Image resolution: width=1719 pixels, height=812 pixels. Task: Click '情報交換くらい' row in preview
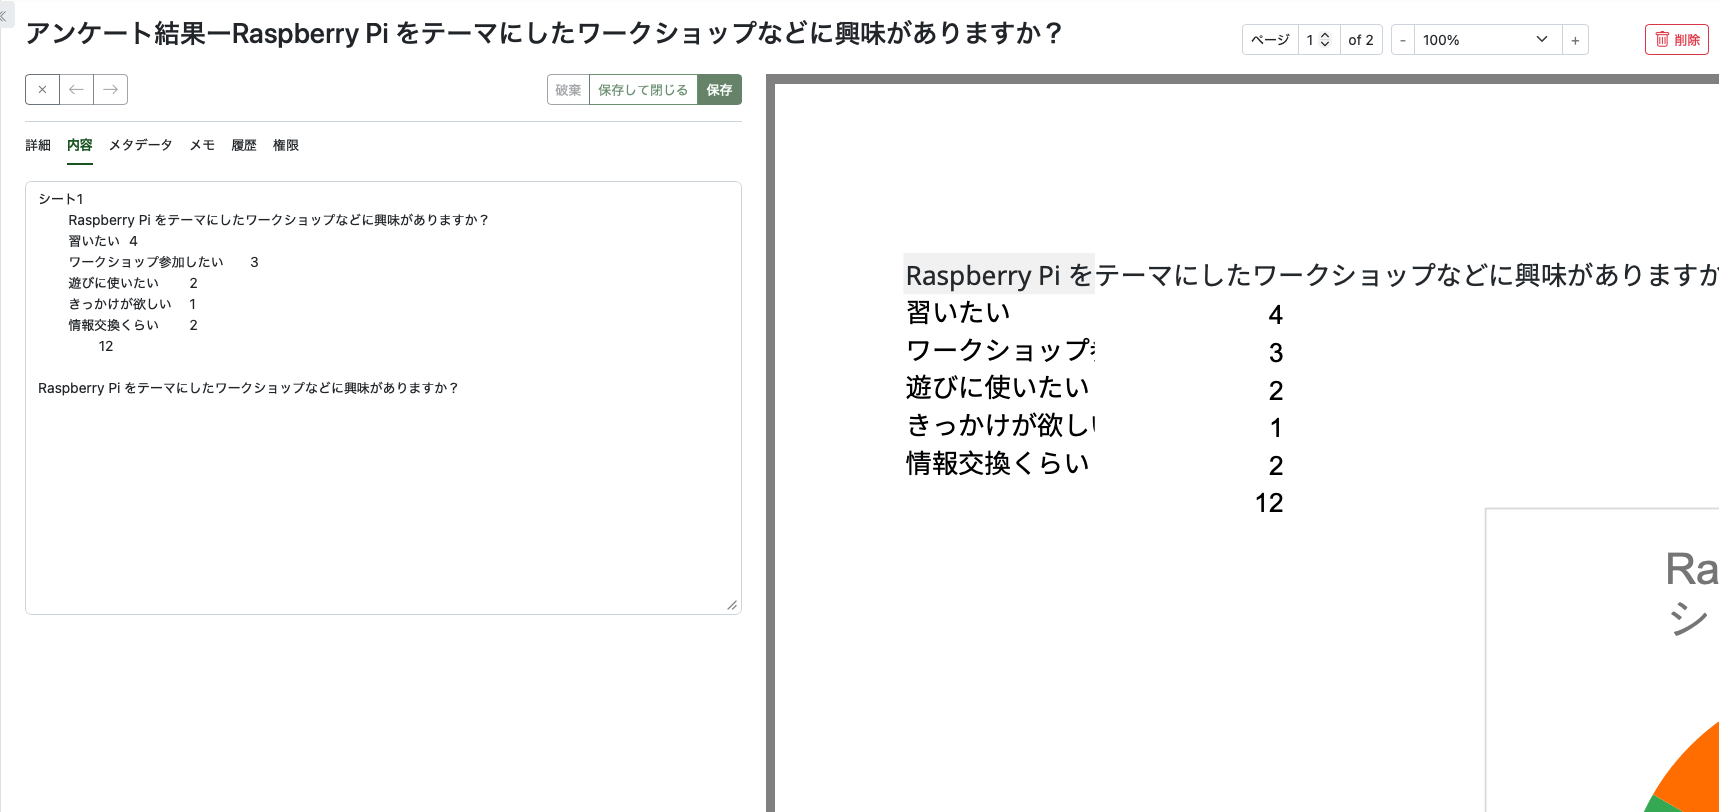pyautogui.click(x=997, y=464)
